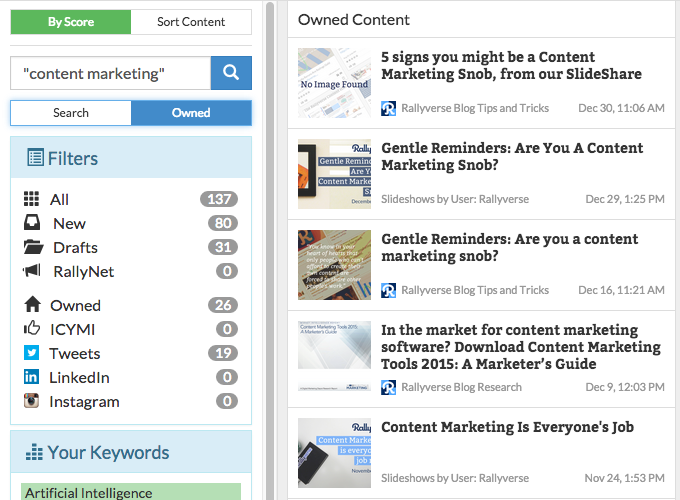Image resolution: width=680 pixels, height=500 pixels.
Task: Filter by LinkedIn label
Action: click(x=79, y=377)
